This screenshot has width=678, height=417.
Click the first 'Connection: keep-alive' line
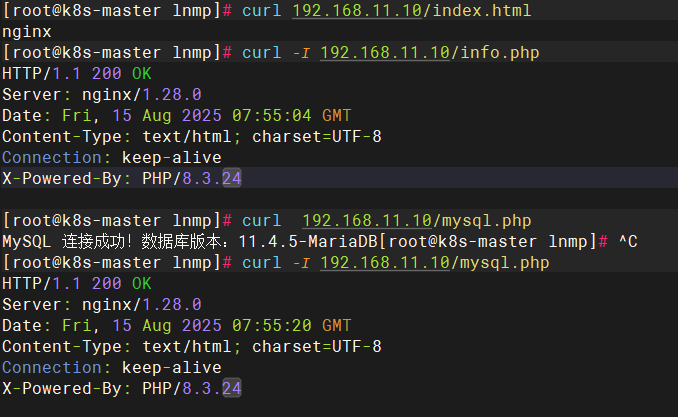pos(112,157)
